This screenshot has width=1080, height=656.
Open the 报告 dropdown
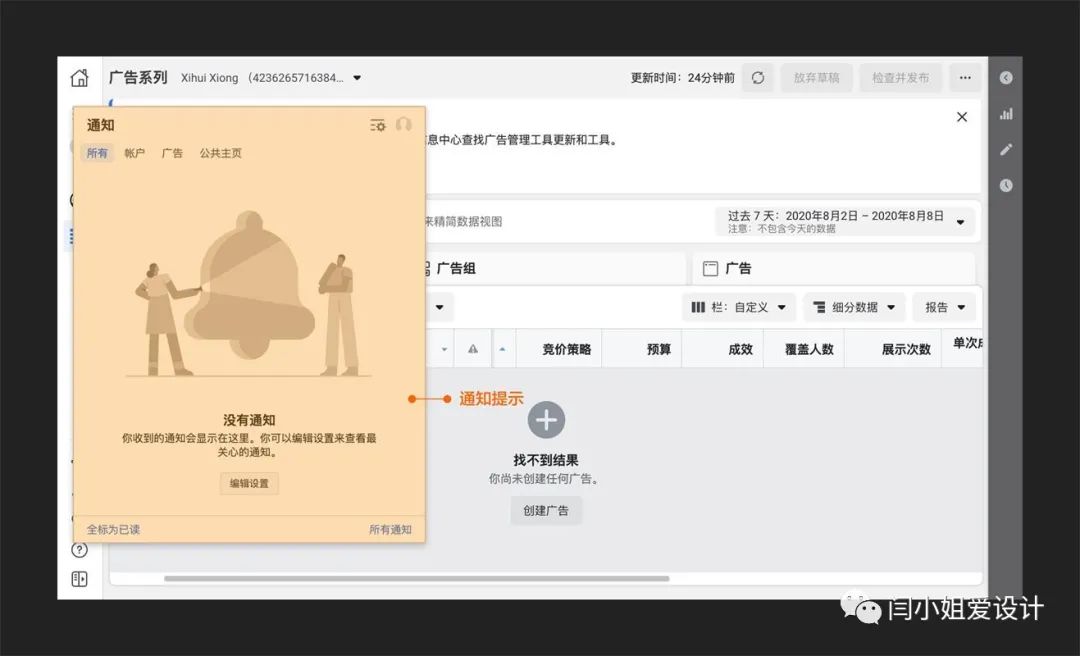pyautogui.click(x=944, y=307)
